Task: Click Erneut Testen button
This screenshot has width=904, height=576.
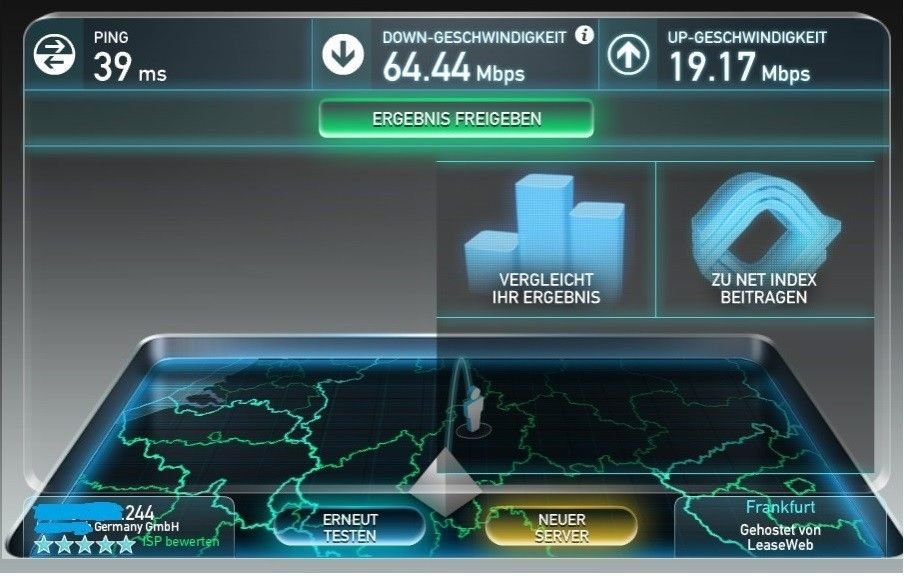Action: pos(350,527)
